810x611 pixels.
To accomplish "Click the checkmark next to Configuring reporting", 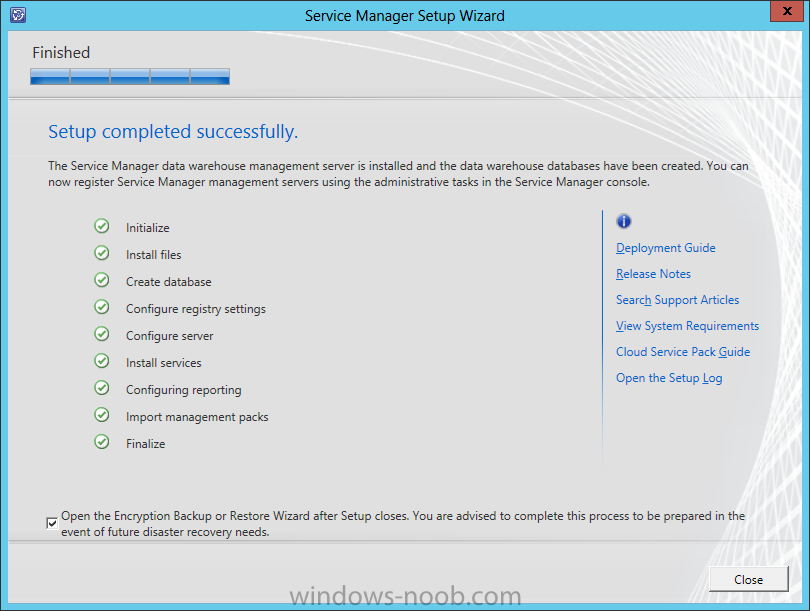I will [x=102, y=388].
